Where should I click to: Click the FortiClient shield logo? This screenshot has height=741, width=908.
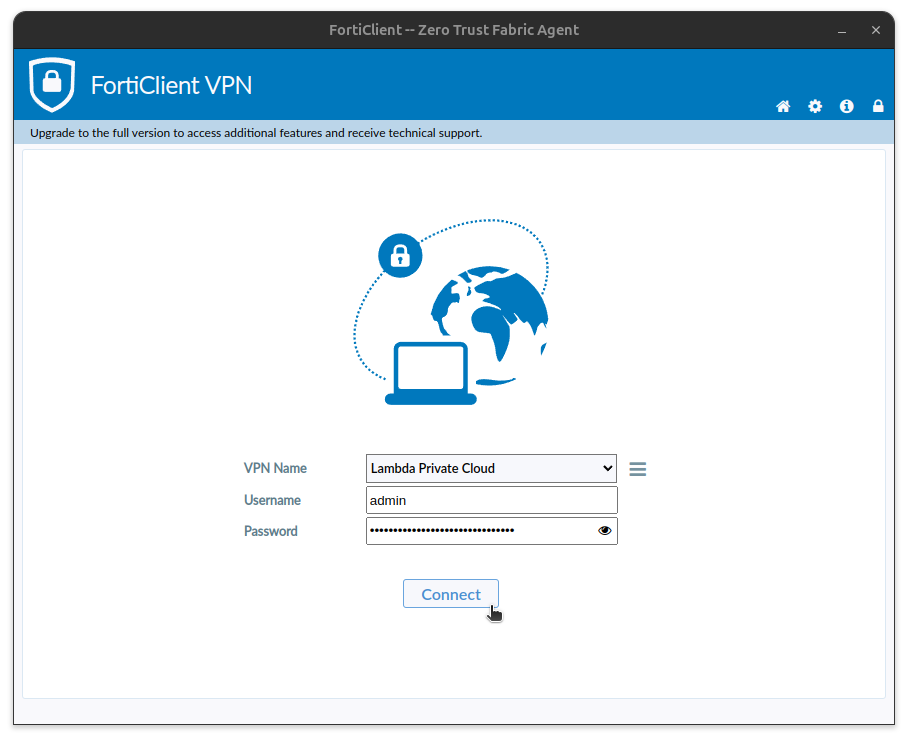coord(51,84)
